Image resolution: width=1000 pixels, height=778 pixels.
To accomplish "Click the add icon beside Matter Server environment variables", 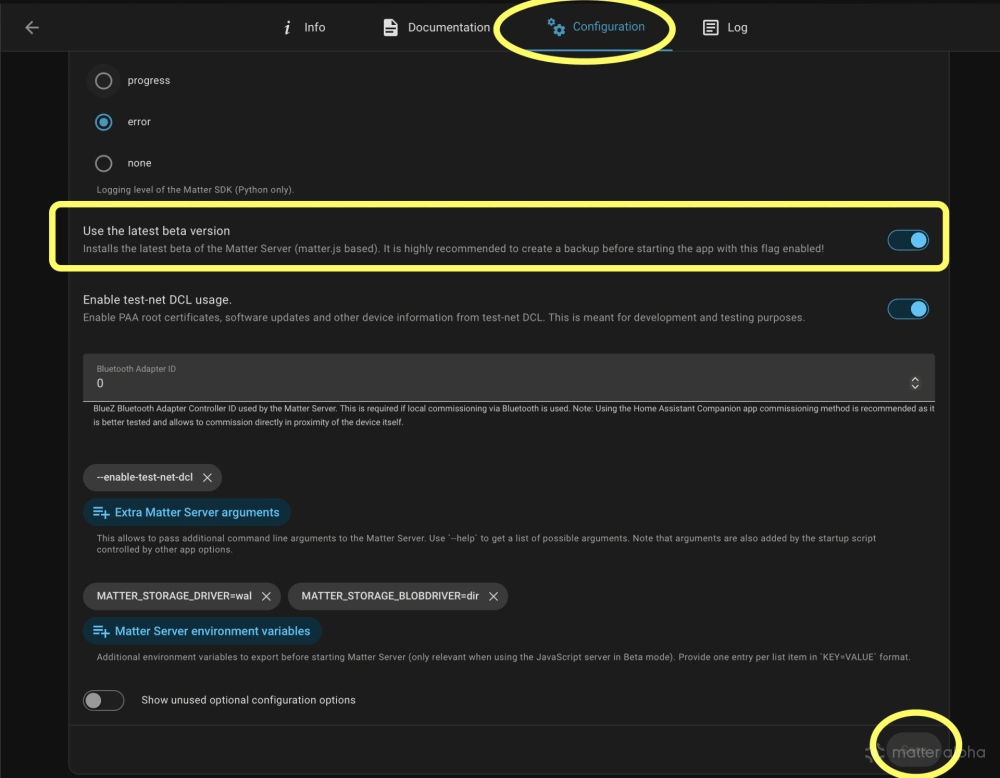I will click(100, 630).
